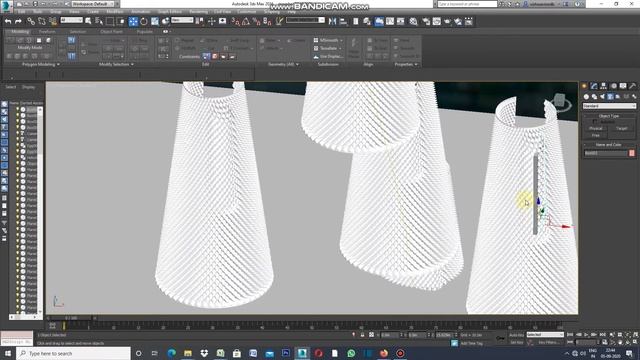Open the reference coordinate system dropdown
The height and width of the screenshot is (360, 640).
[182, 20]
